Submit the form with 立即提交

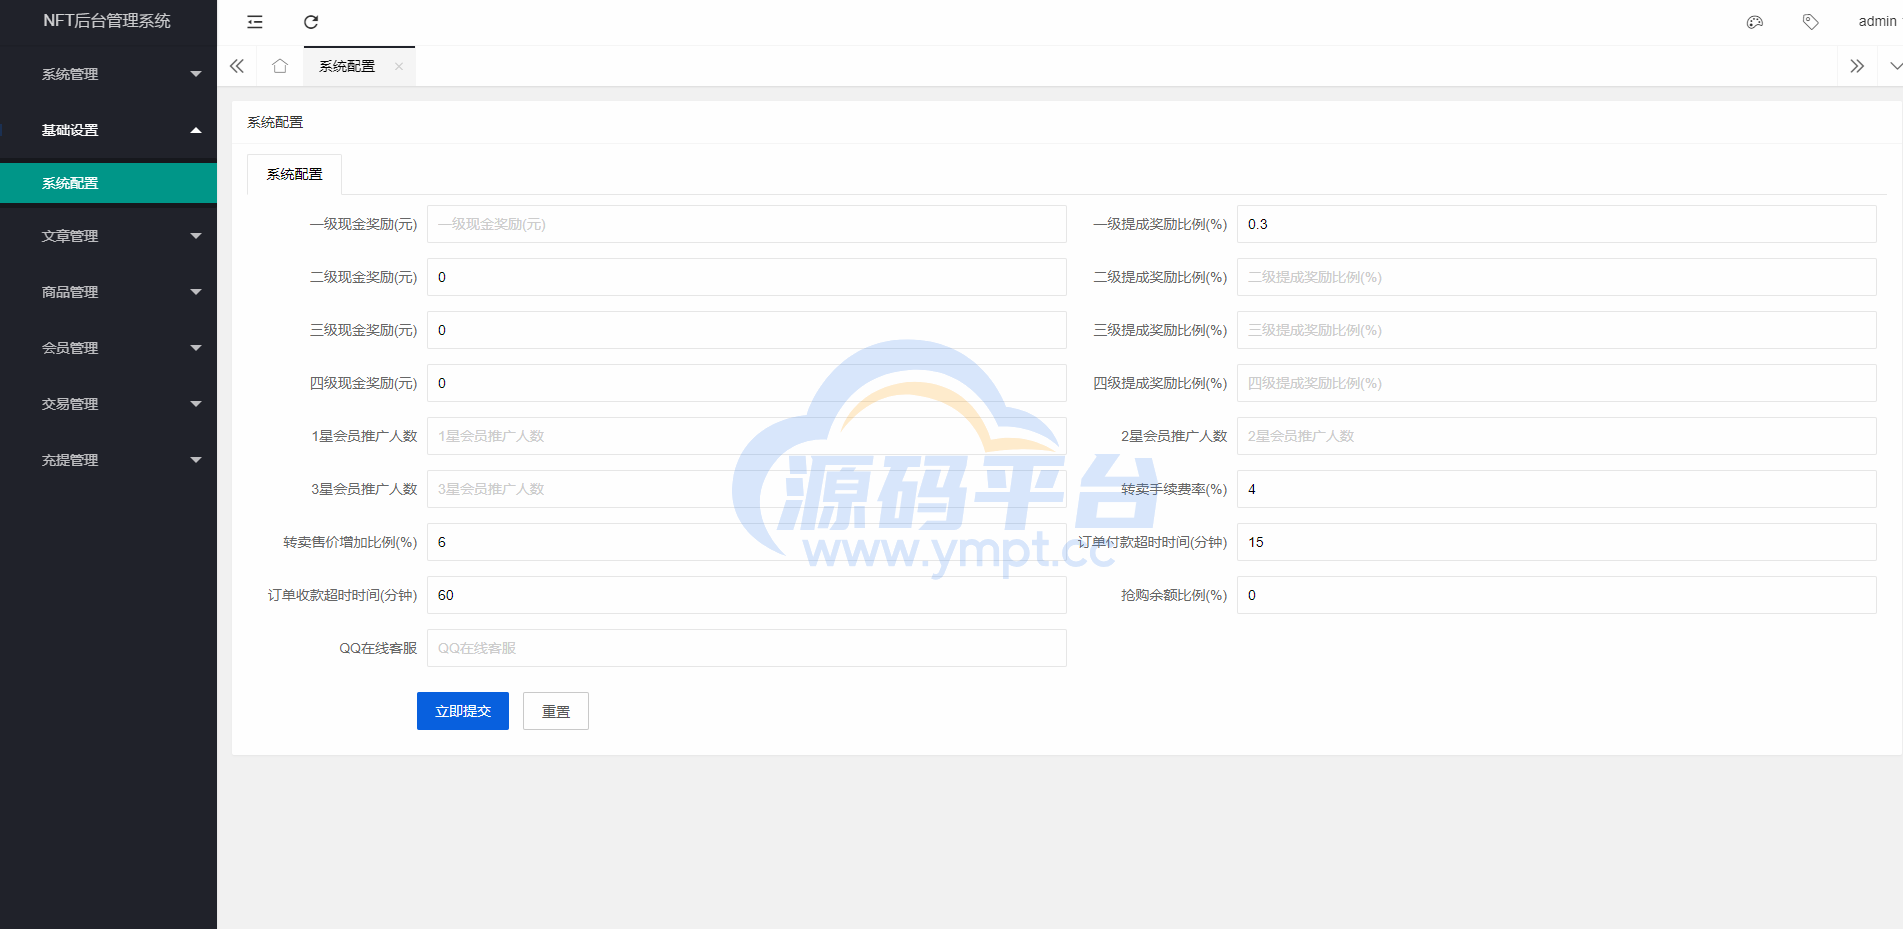pos(463,711)
